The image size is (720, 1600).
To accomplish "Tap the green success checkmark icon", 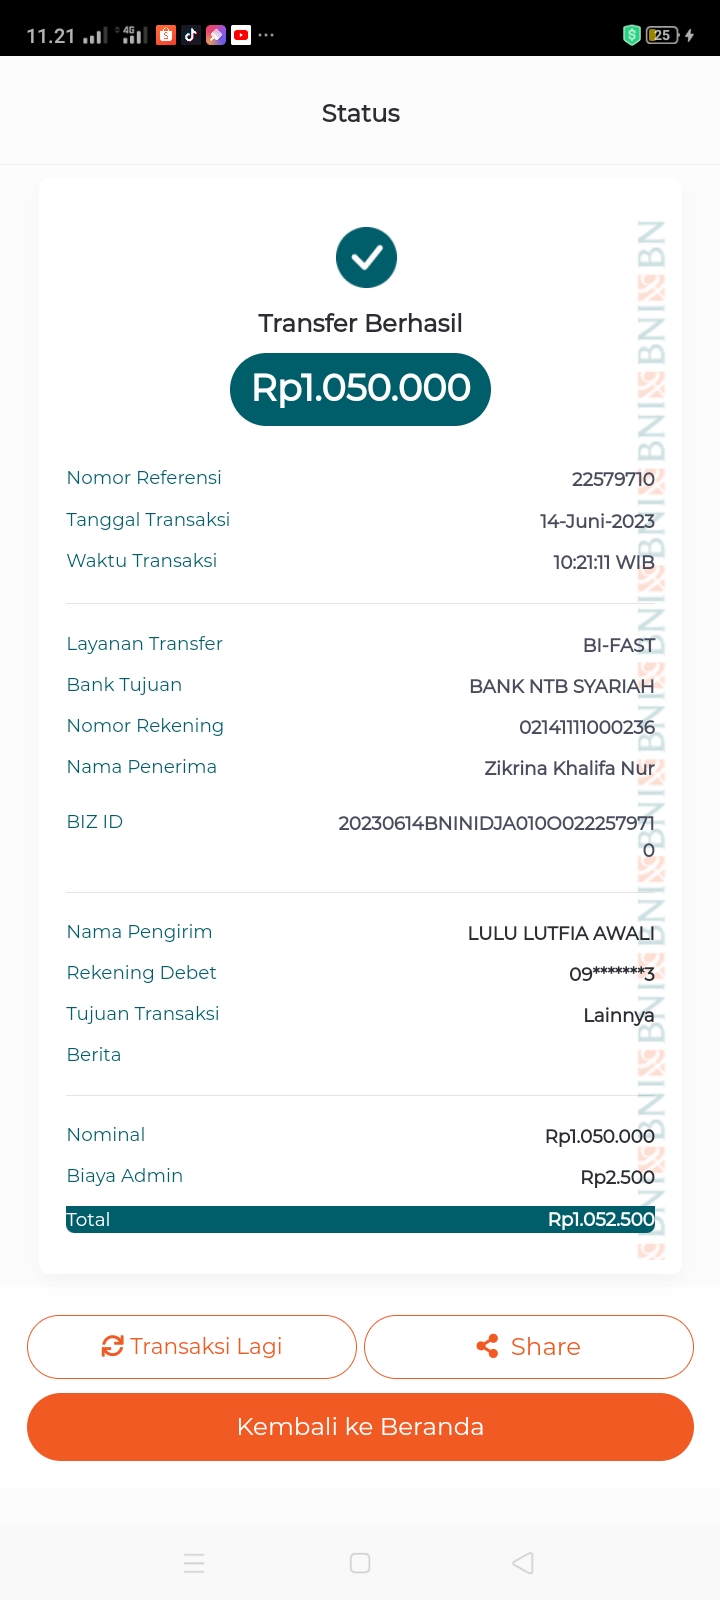I will (x=366, y=258).
